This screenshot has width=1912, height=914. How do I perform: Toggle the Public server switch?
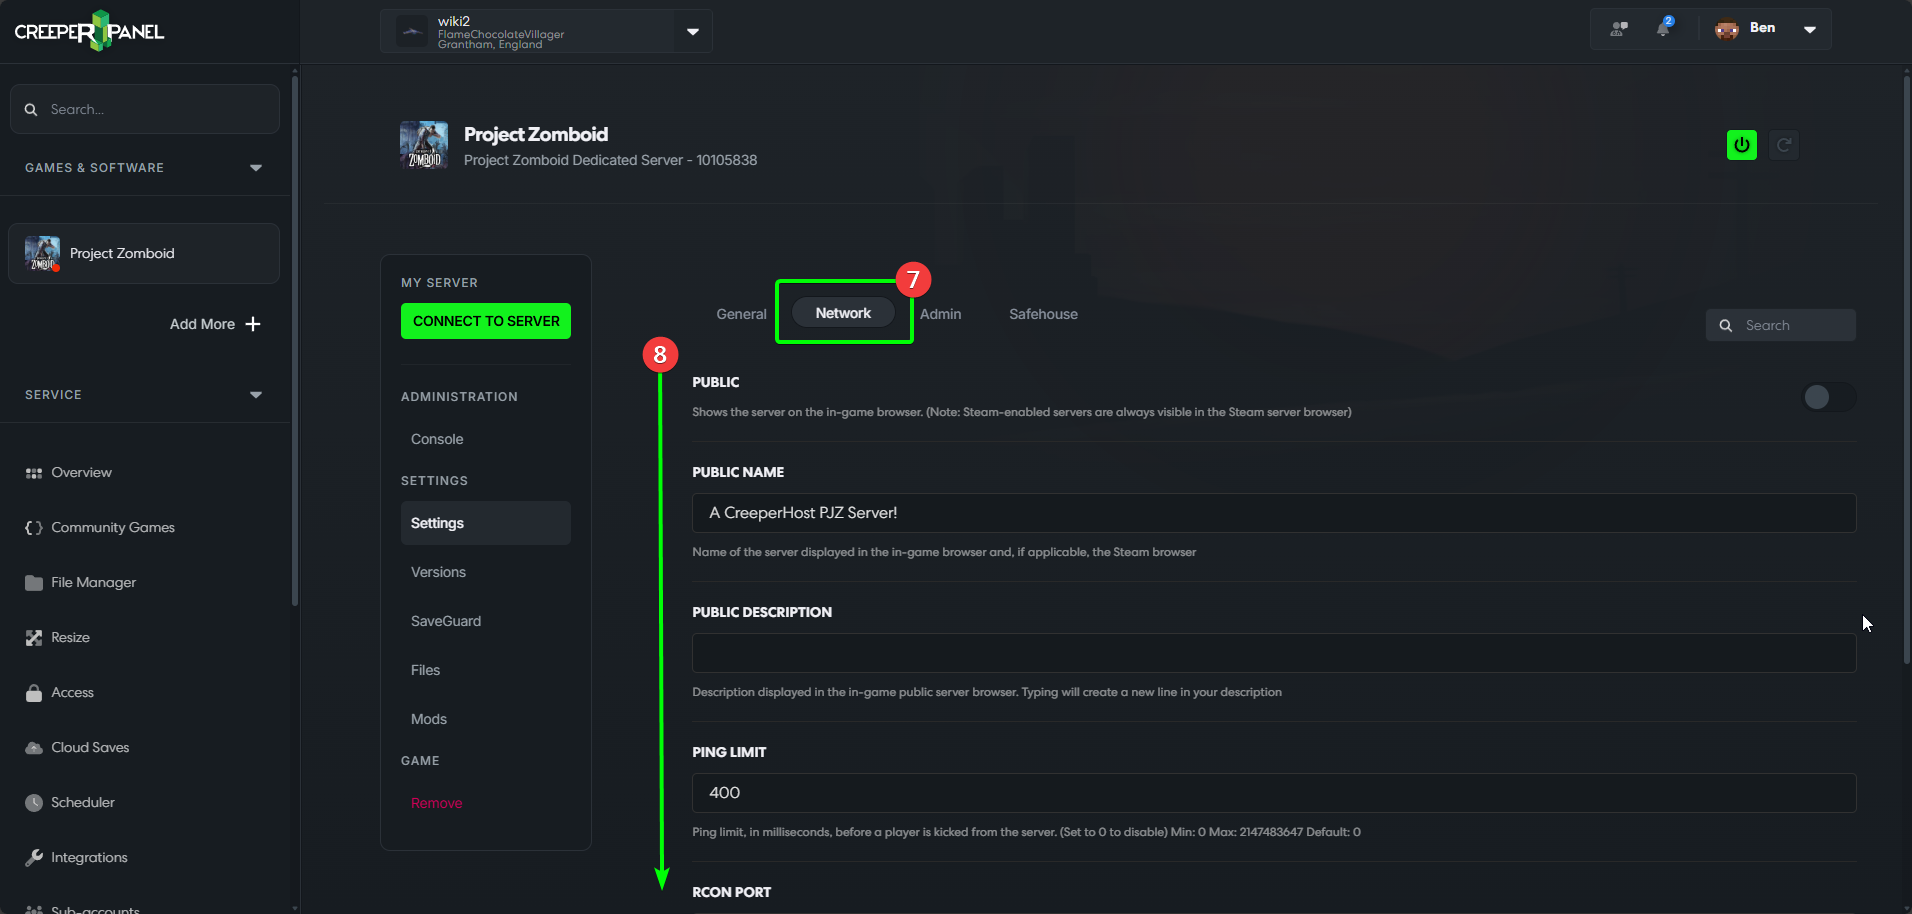click(x=1828, y=397)
